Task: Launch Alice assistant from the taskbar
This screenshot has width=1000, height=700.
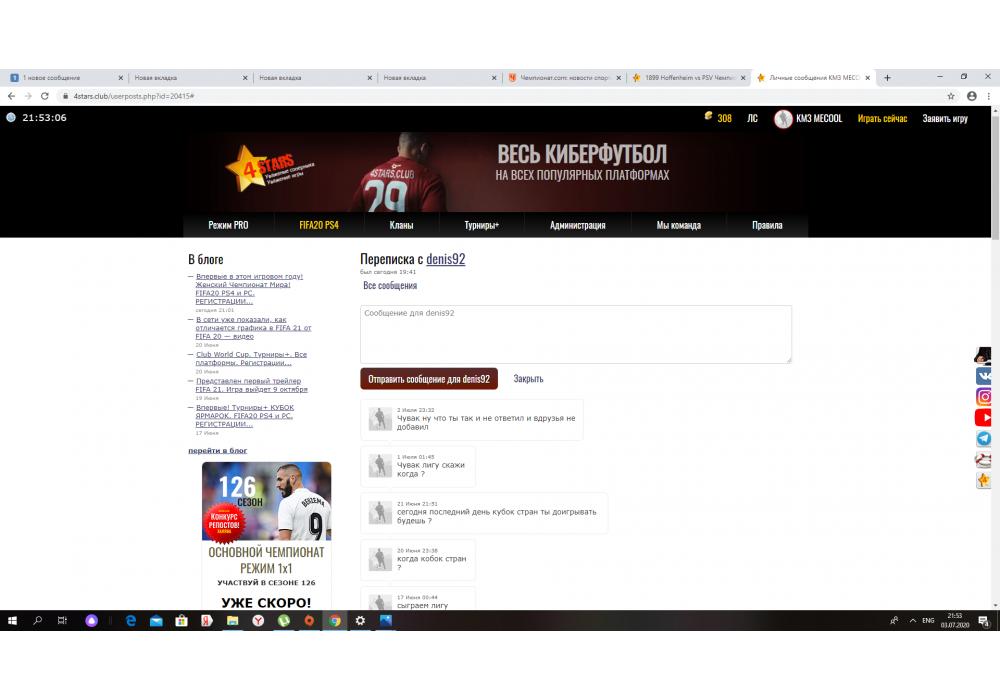Action: click(92, 620)
